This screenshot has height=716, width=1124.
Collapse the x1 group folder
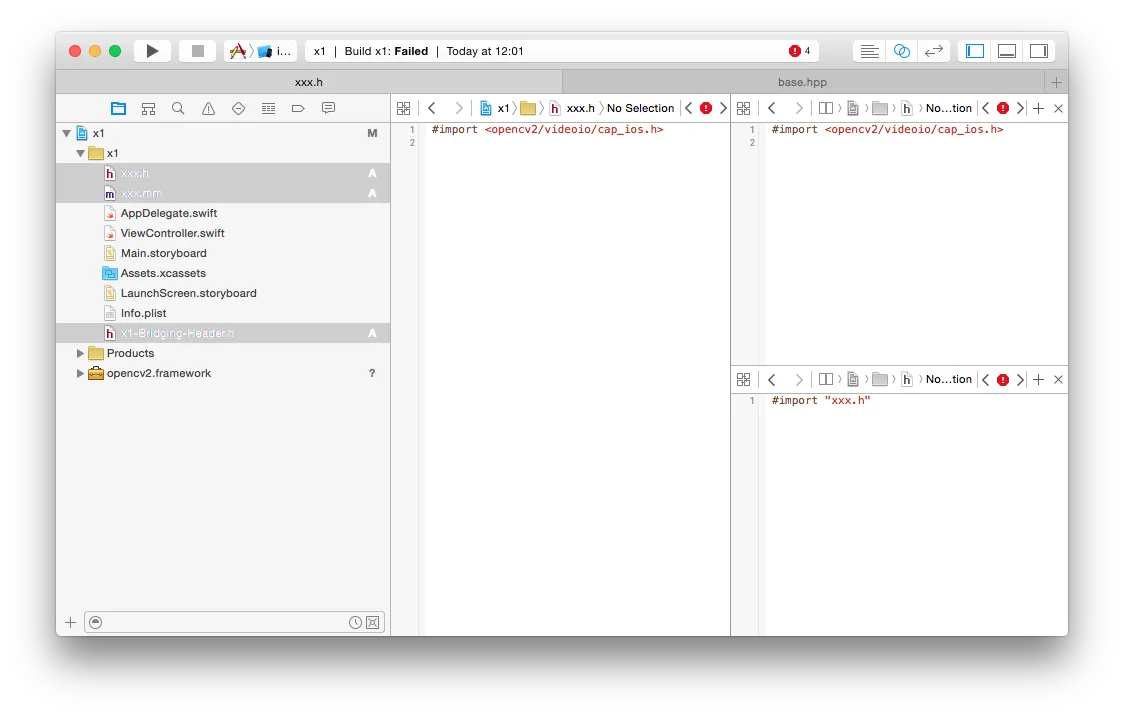tap(80, 153)
